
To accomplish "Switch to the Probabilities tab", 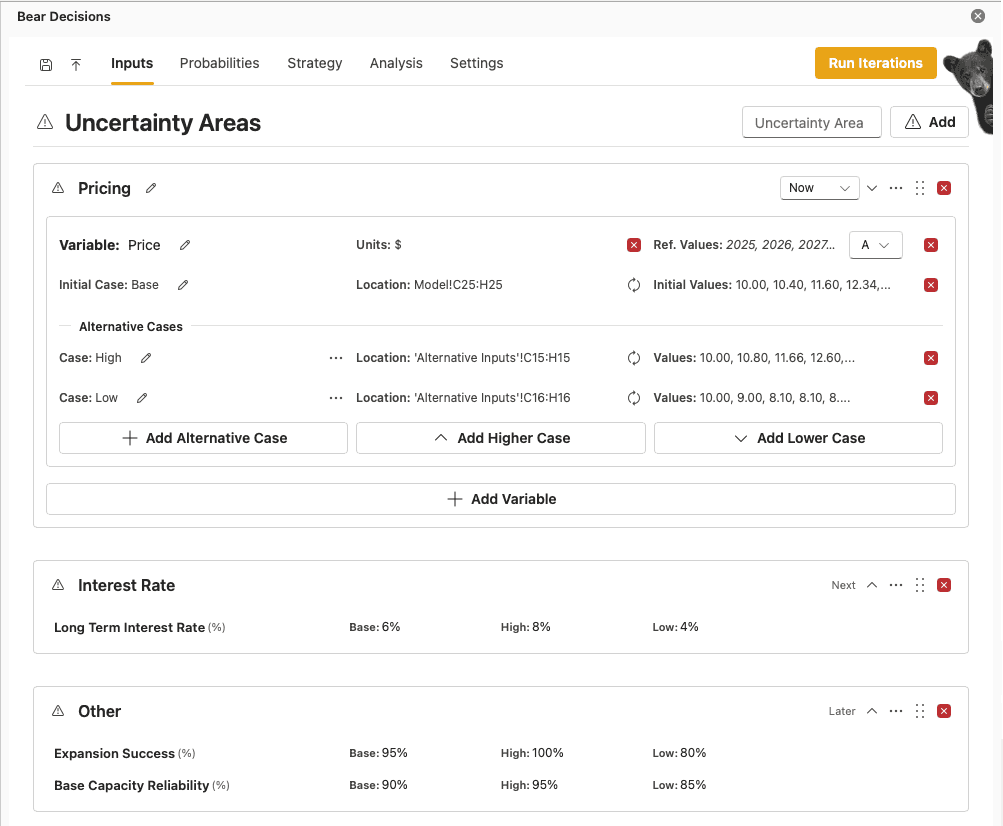I will click(219, 63).
